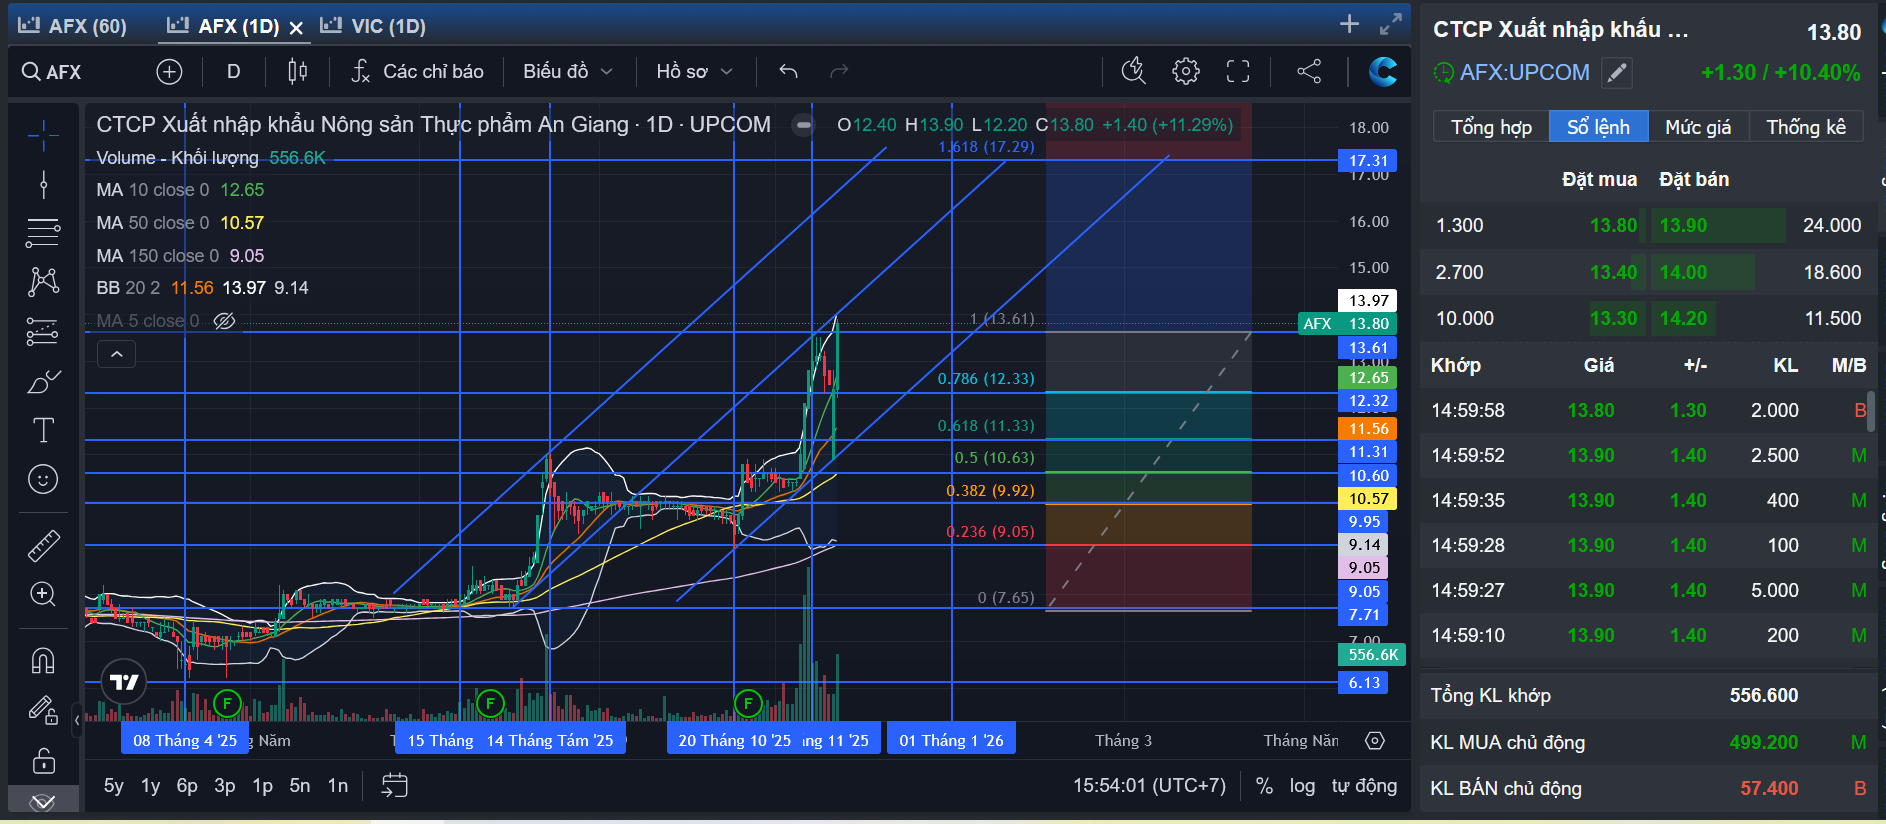Activate the zoom in tool
The image size is (1886, 824).
(43, 594)
